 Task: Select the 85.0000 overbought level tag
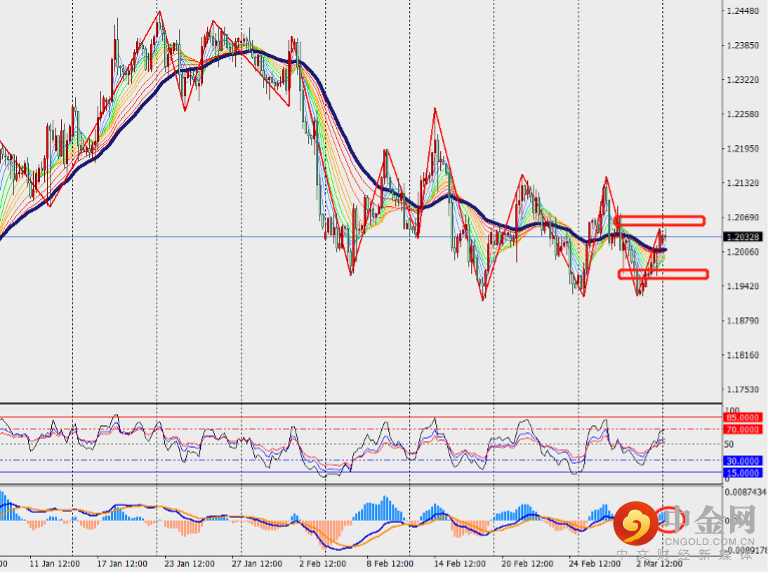(742, 417)
